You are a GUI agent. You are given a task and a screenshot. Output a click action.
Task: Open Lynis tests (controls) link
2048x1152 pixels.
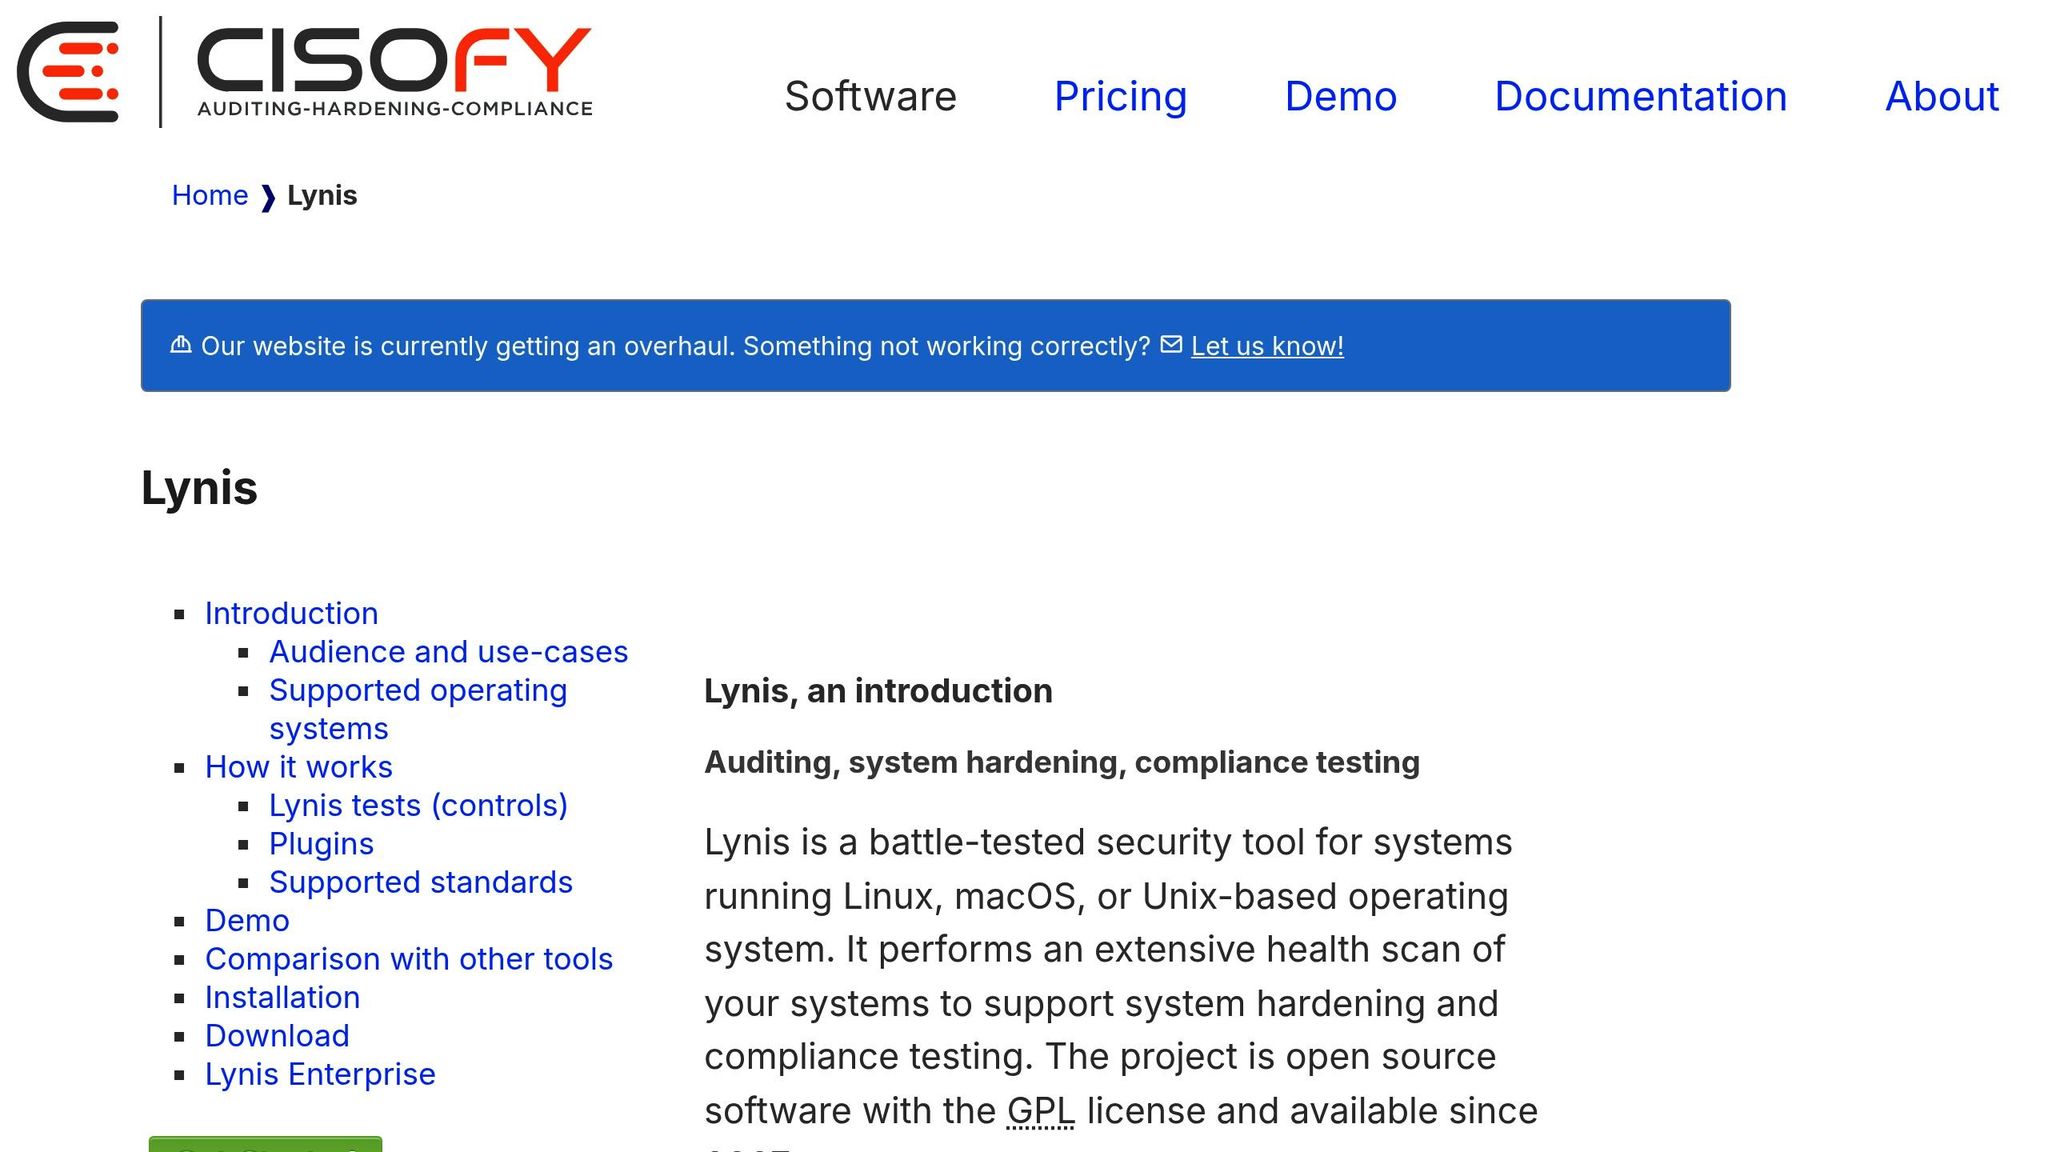418,805
